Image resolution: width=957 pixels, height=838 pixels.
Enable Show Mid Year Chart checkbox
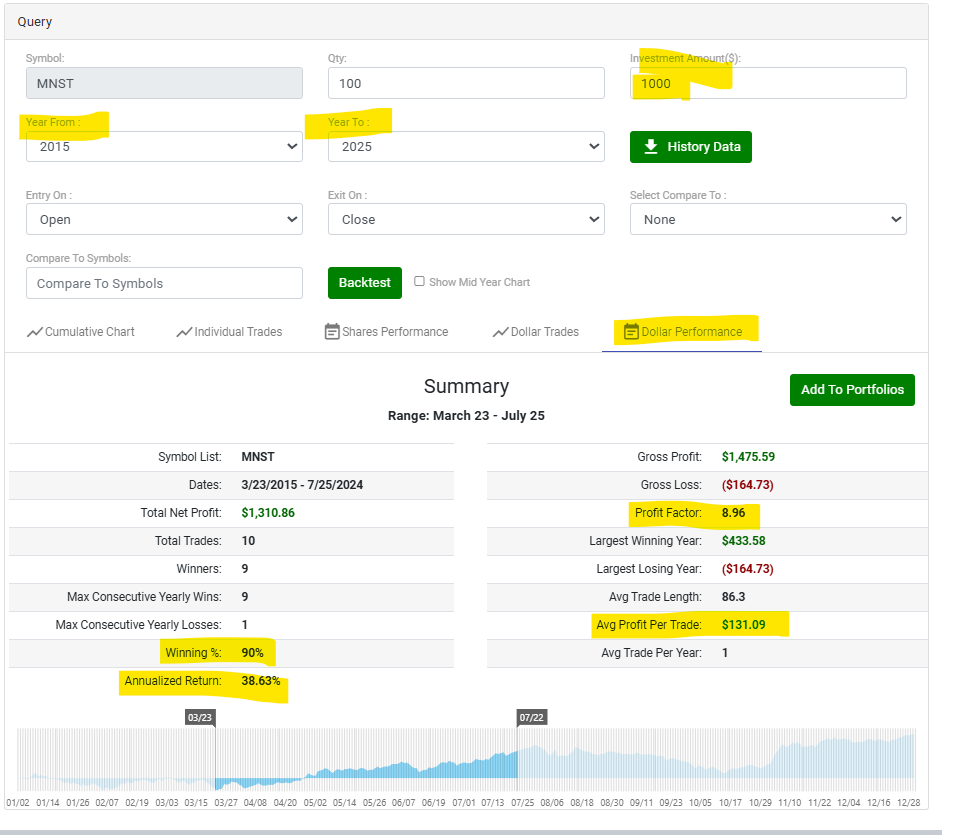419,281
